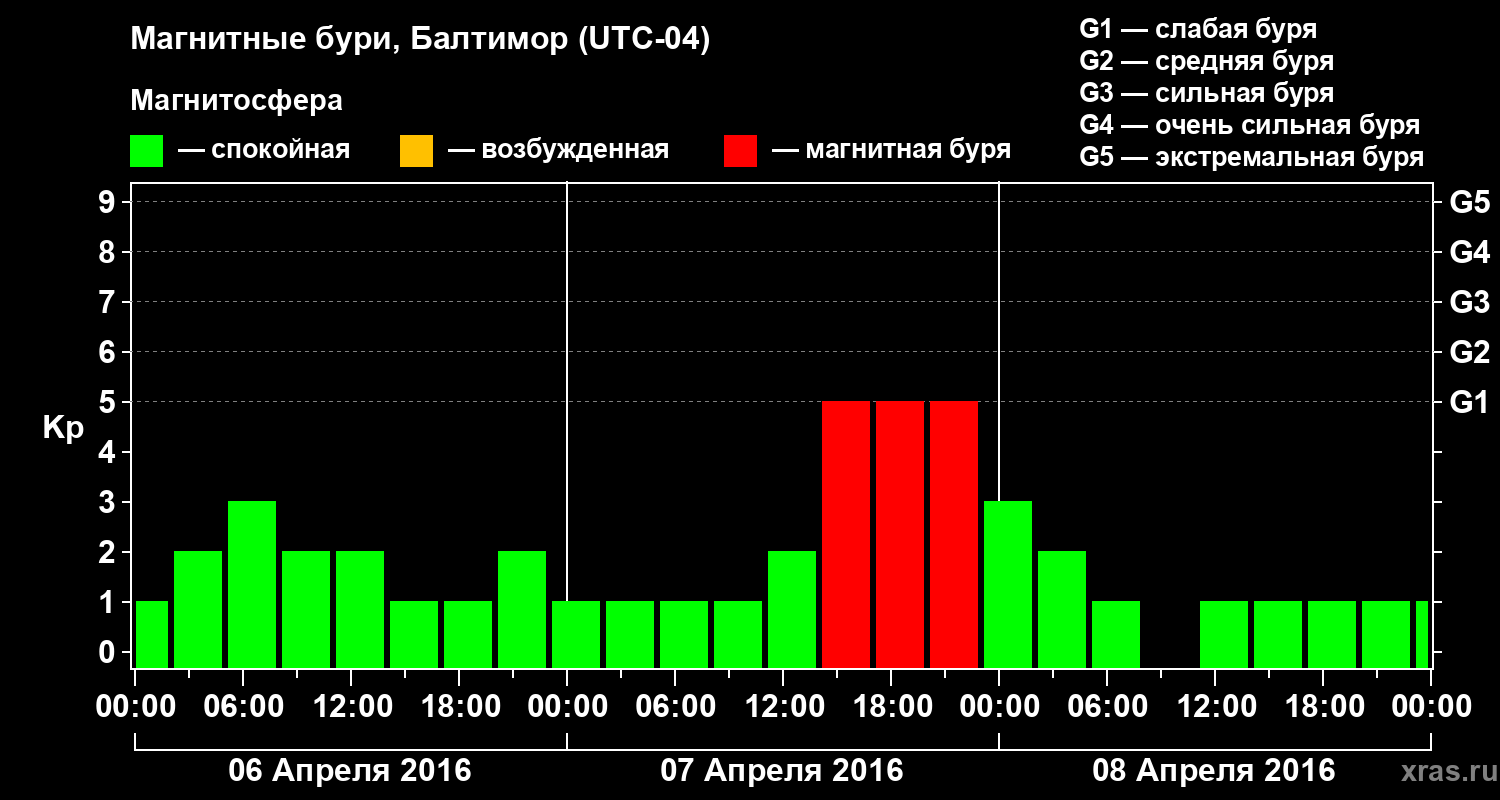Screen dimensions: 1500x800
Task: Click the '18:00' time label for 07 Апреля
Action: pos(891,707)
